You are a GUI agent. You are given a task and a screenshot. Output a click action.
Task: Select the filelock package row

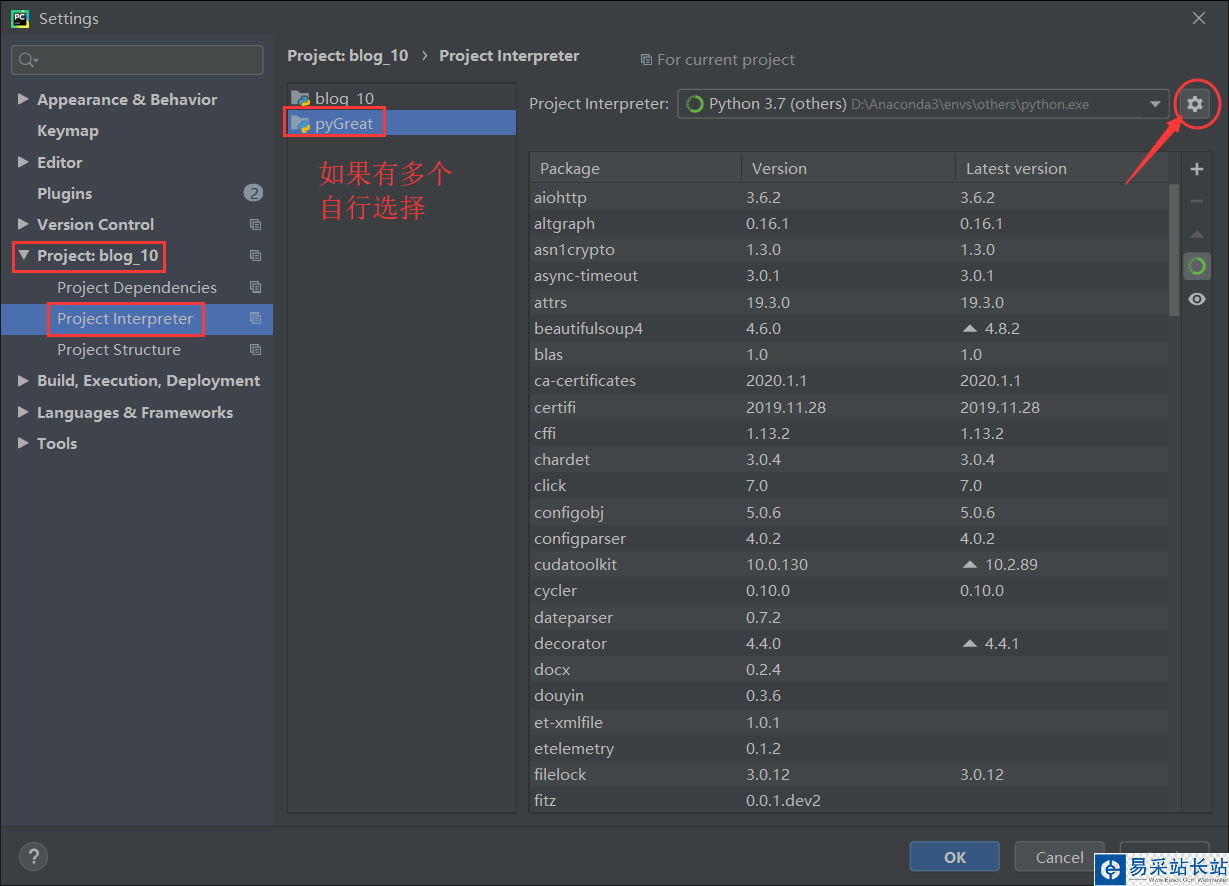pyautogui.click(x=849, y=774)
